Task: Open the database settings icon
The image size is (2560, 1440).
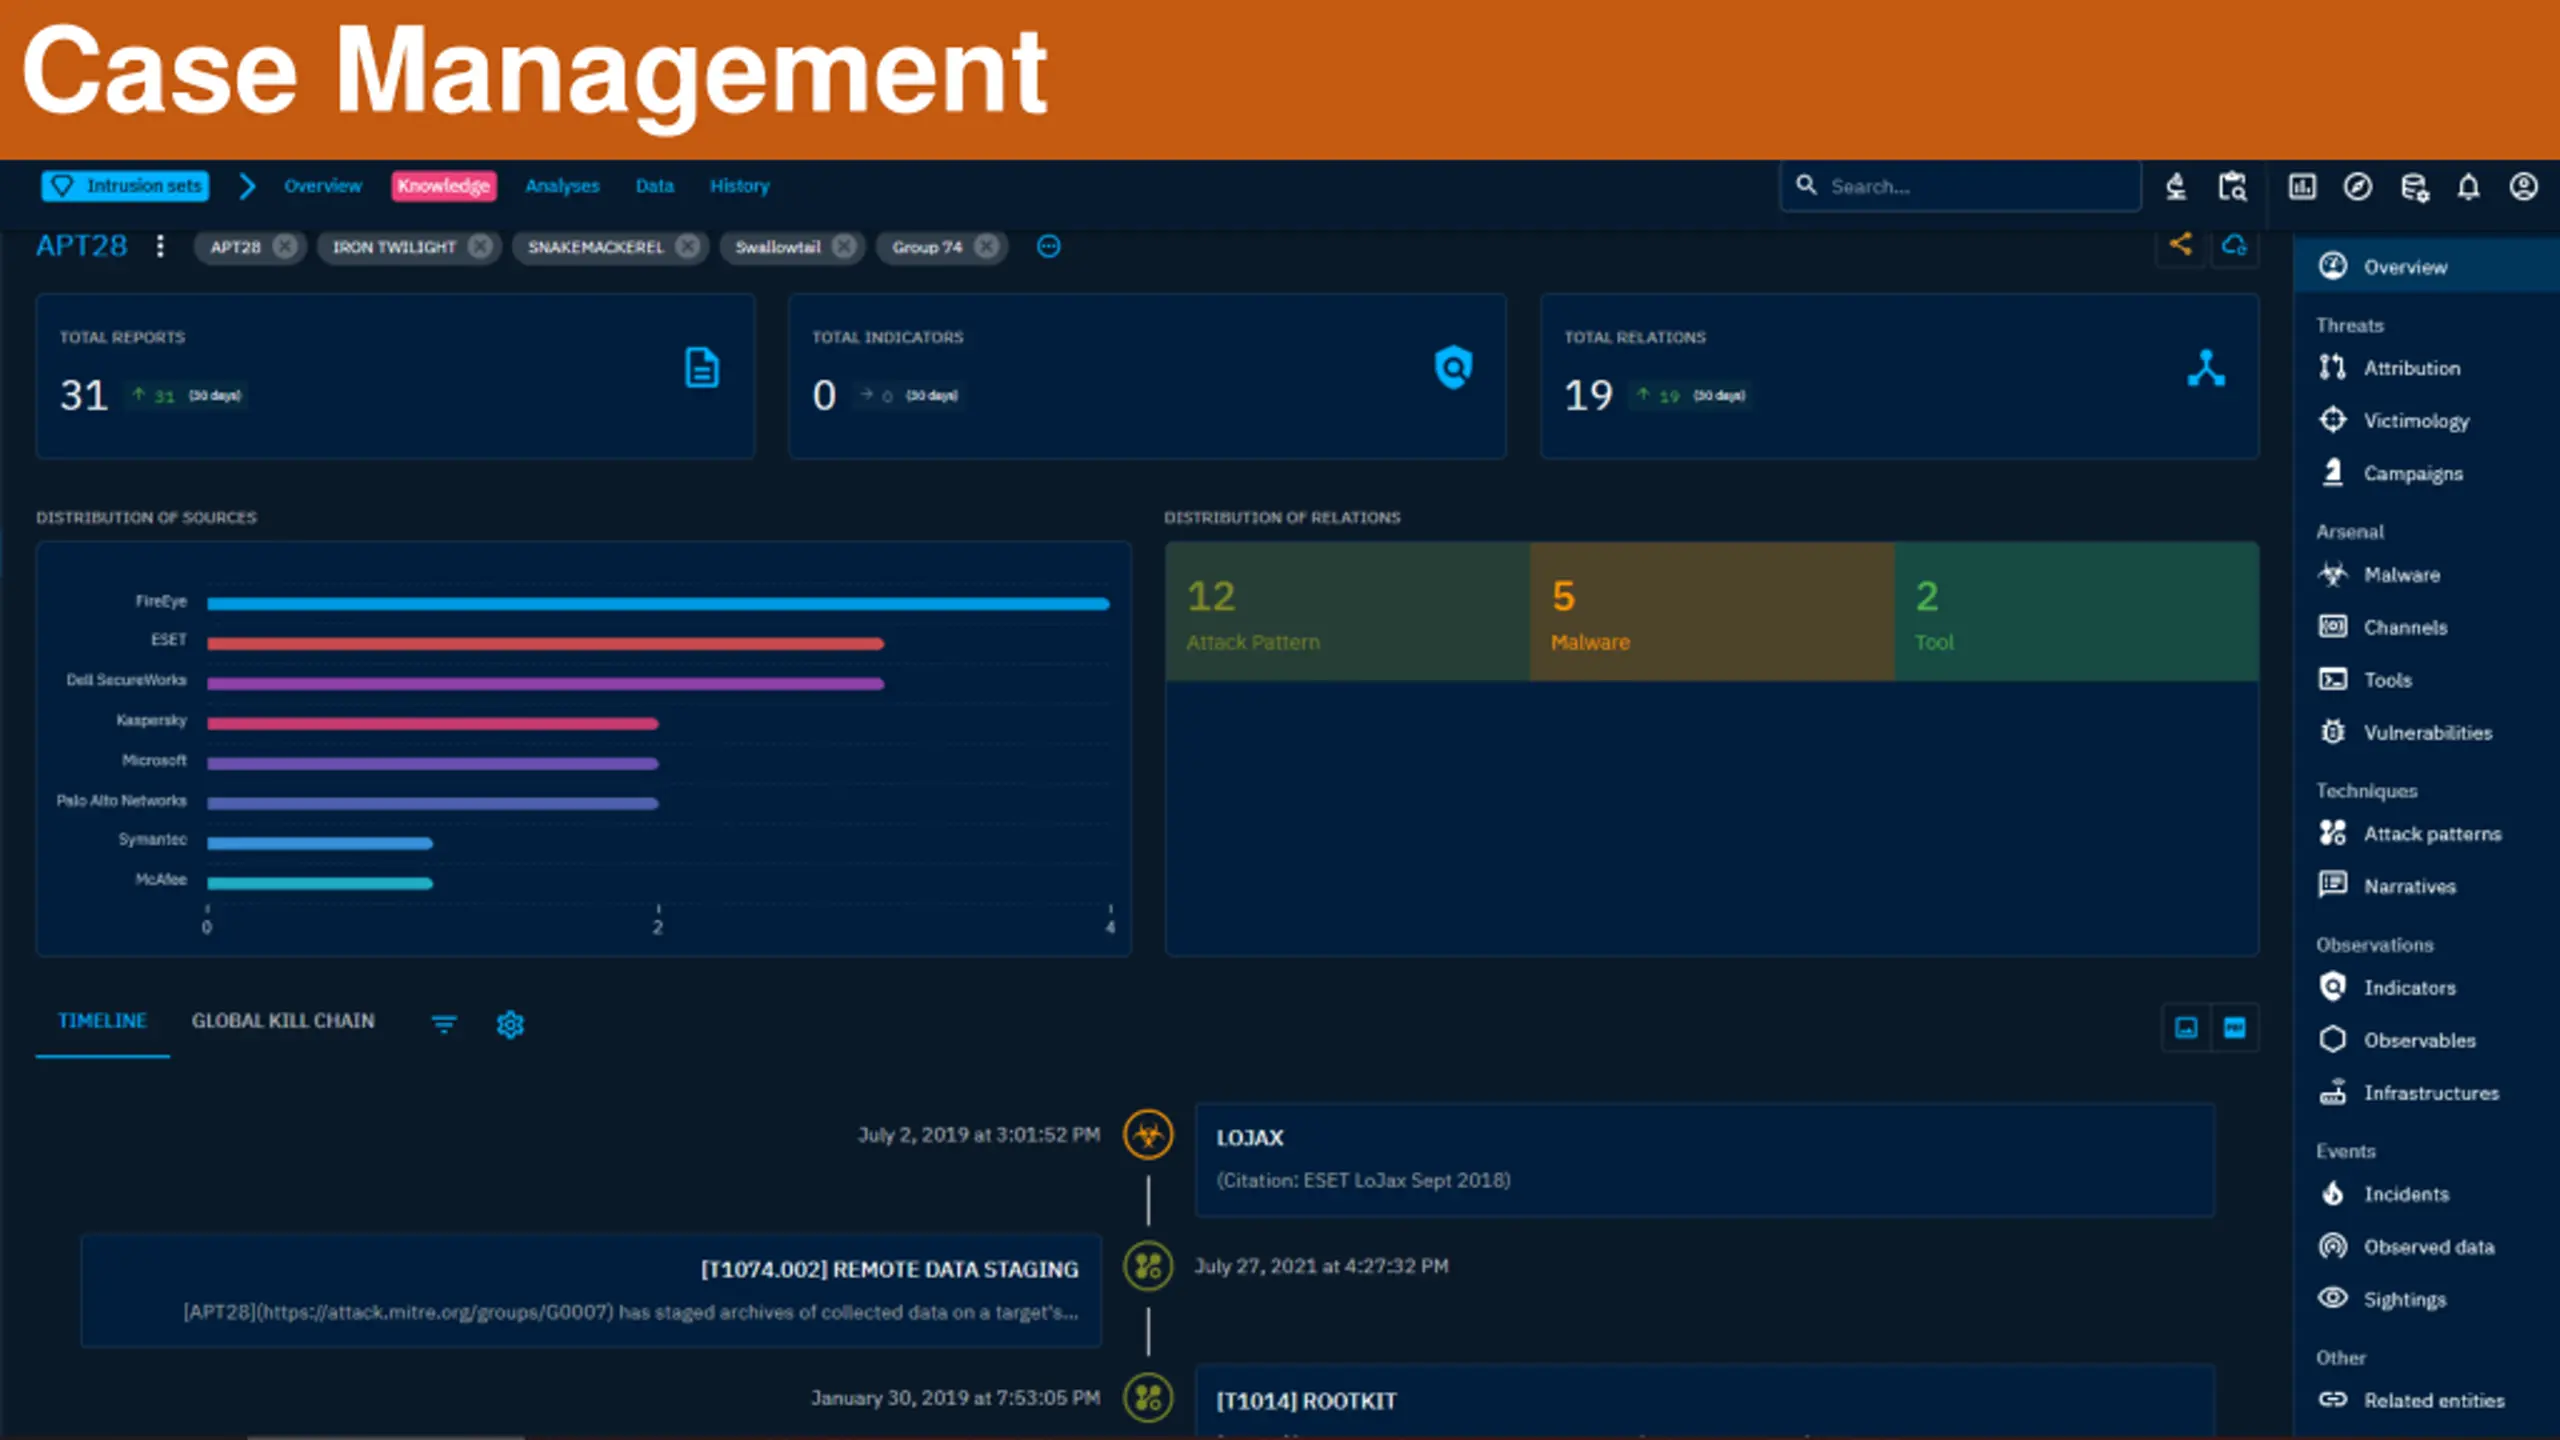Action: click(2414, 187)
